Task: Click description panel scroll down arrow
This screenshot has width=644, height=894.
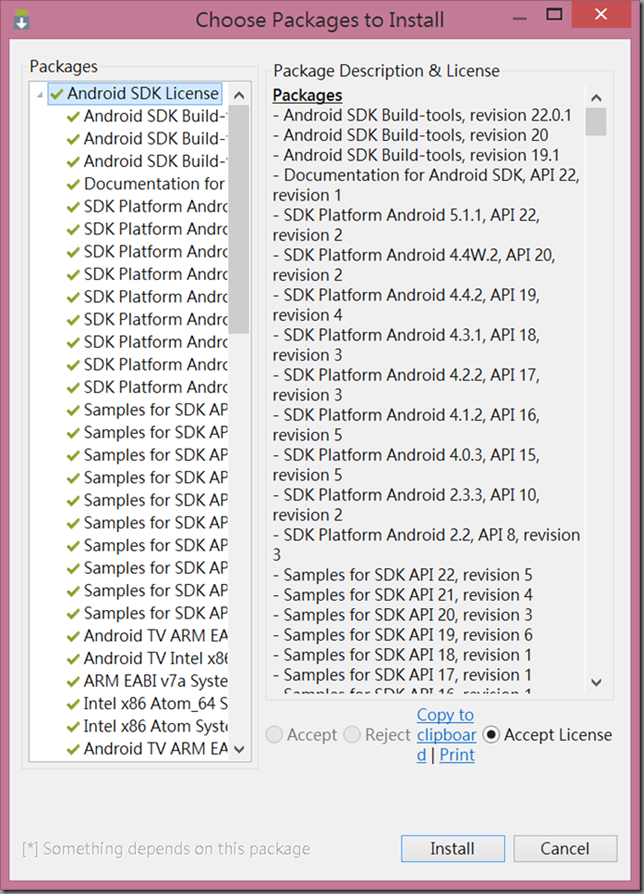Action: click(596, 682)
